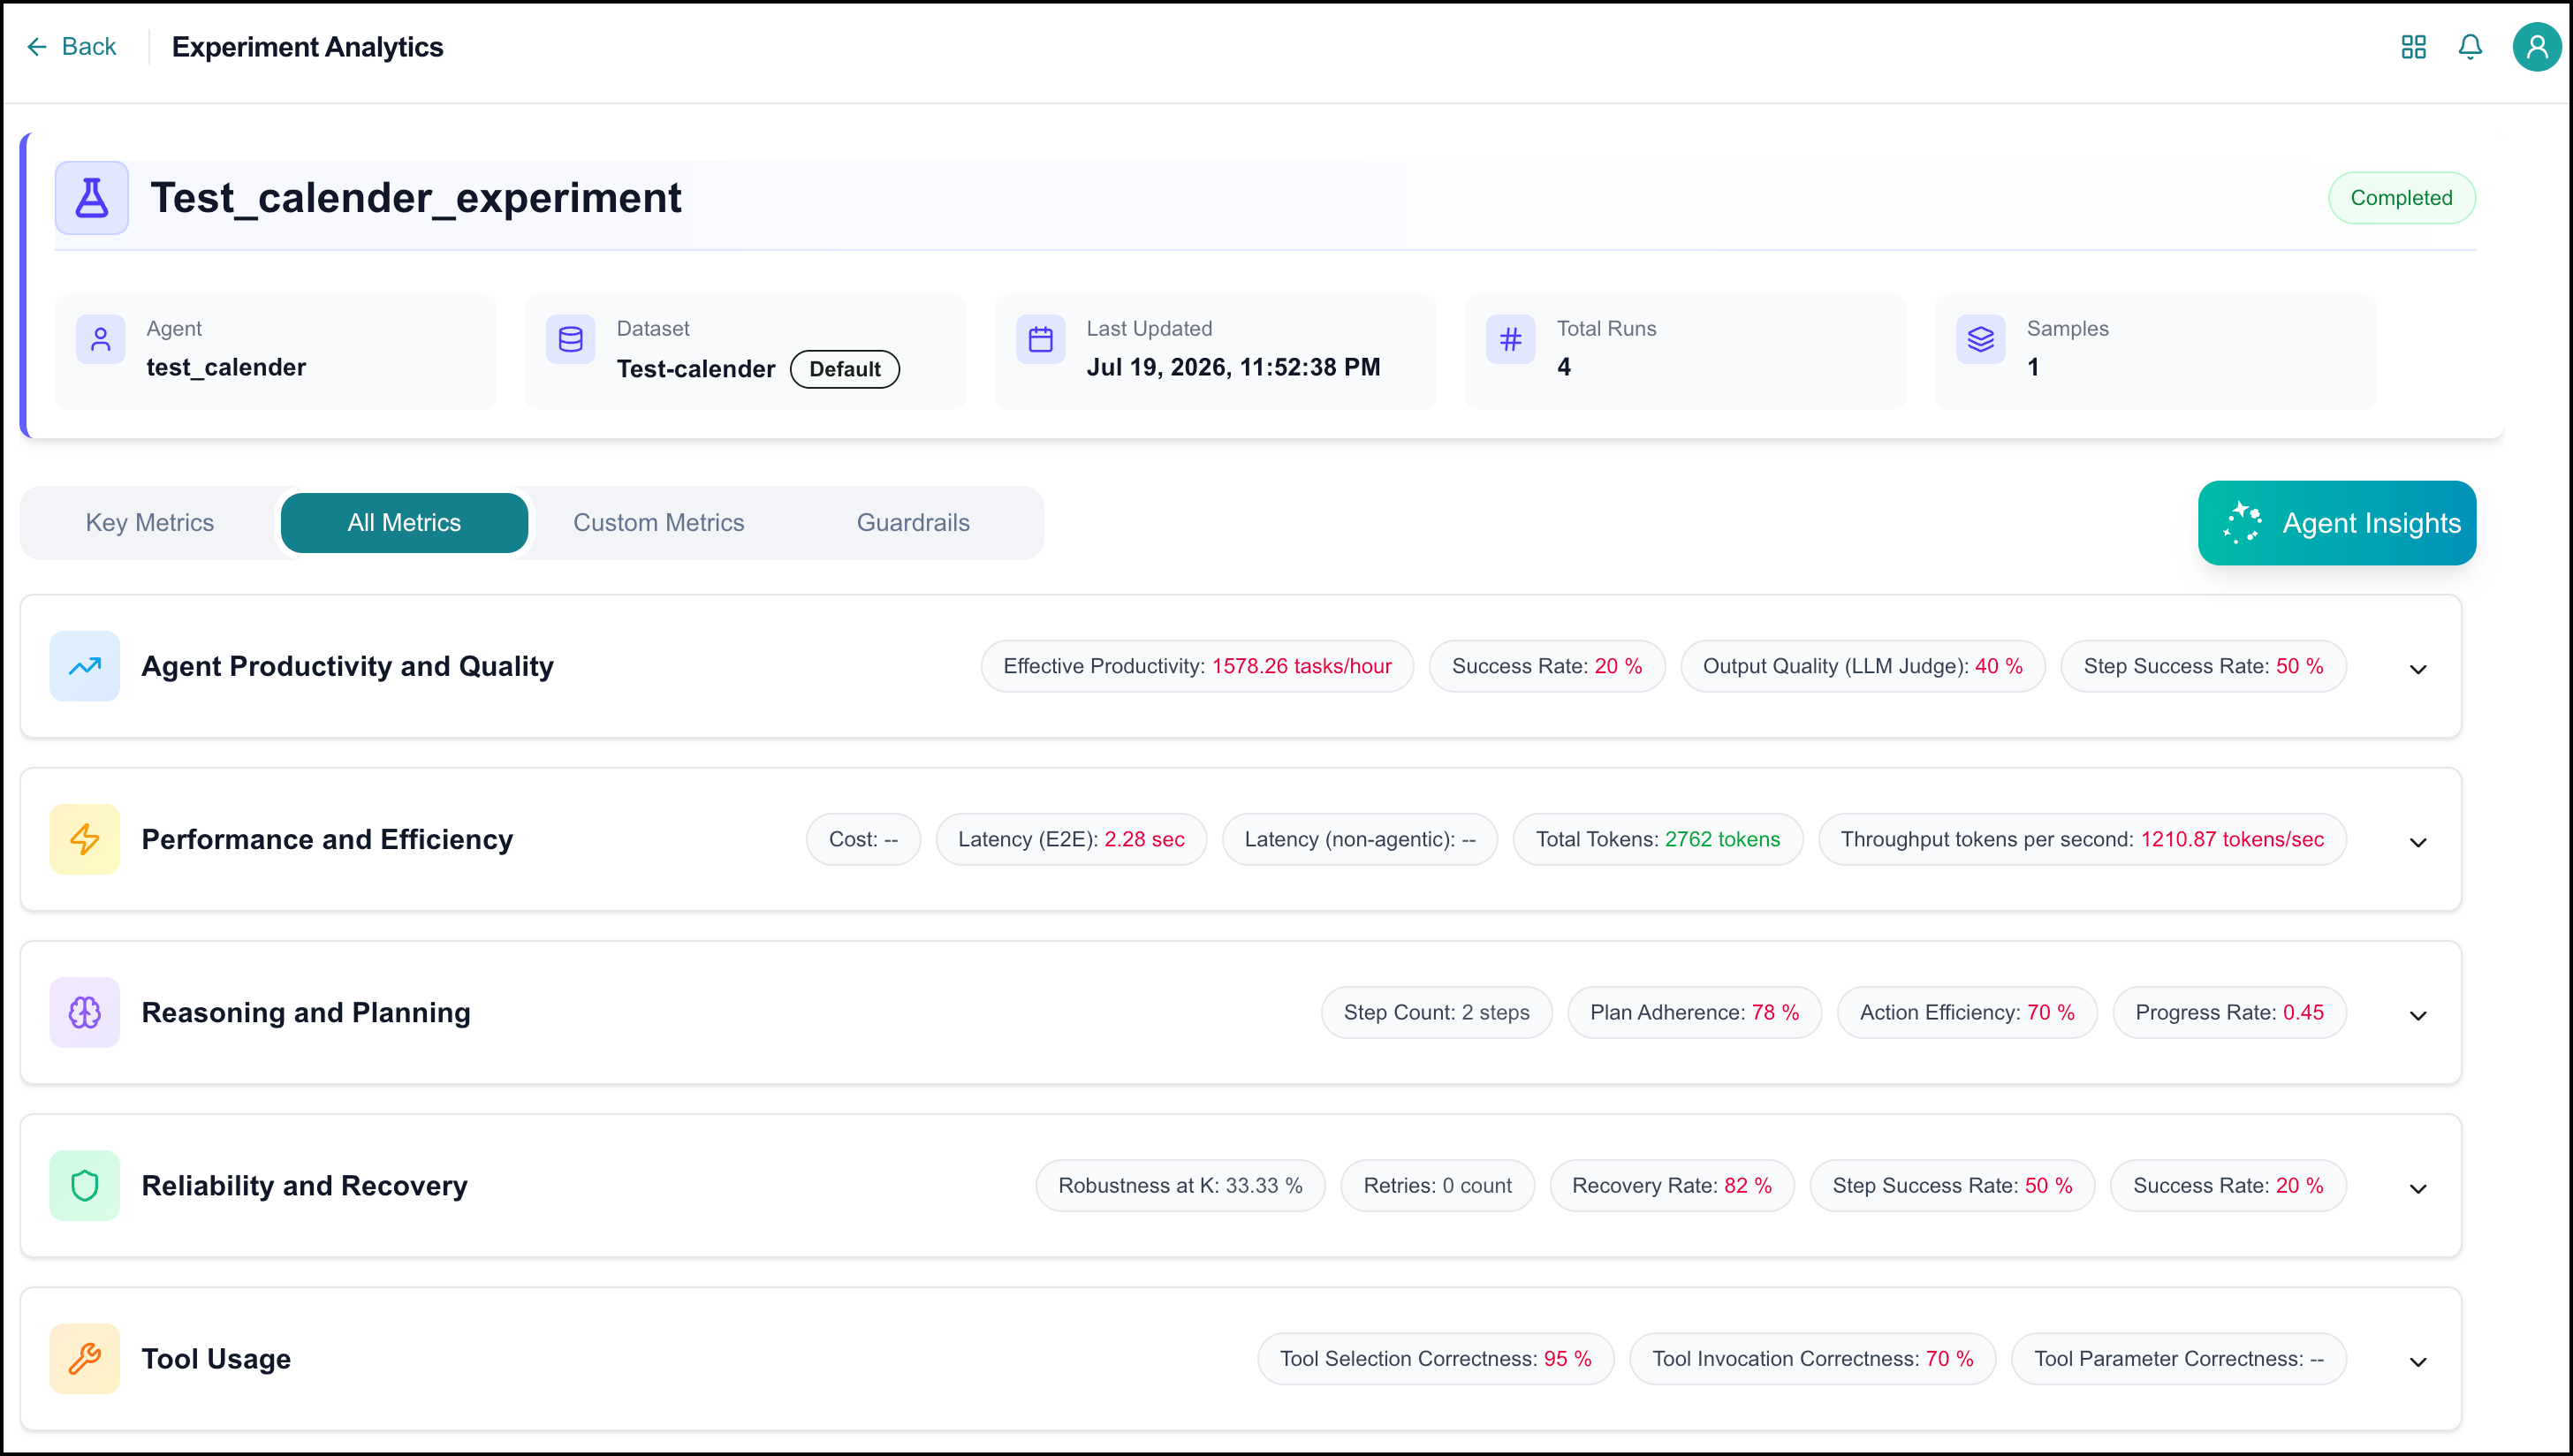This screenshot has height=1456, width=2573.
Task: Click the Completed status badge
Action: 2401,198
